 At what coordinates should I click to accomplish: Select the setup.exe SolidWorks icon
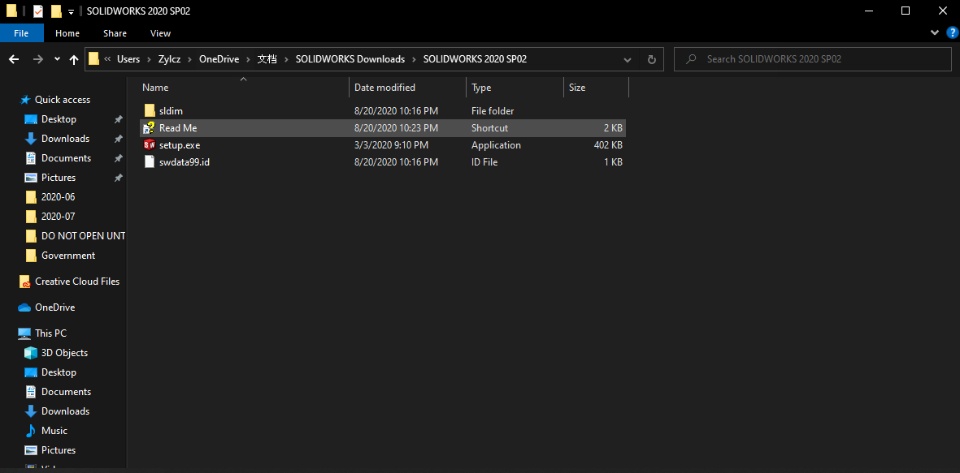click(149, 145)
